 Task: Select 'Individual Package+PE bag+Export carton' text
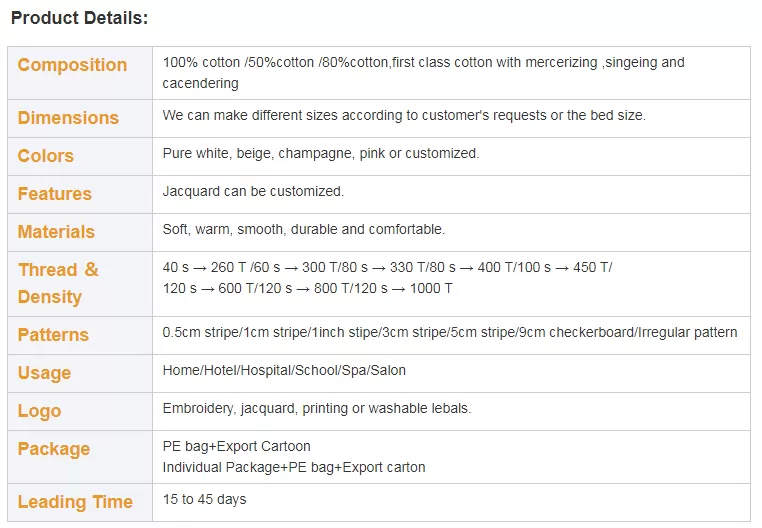[294, 467]
